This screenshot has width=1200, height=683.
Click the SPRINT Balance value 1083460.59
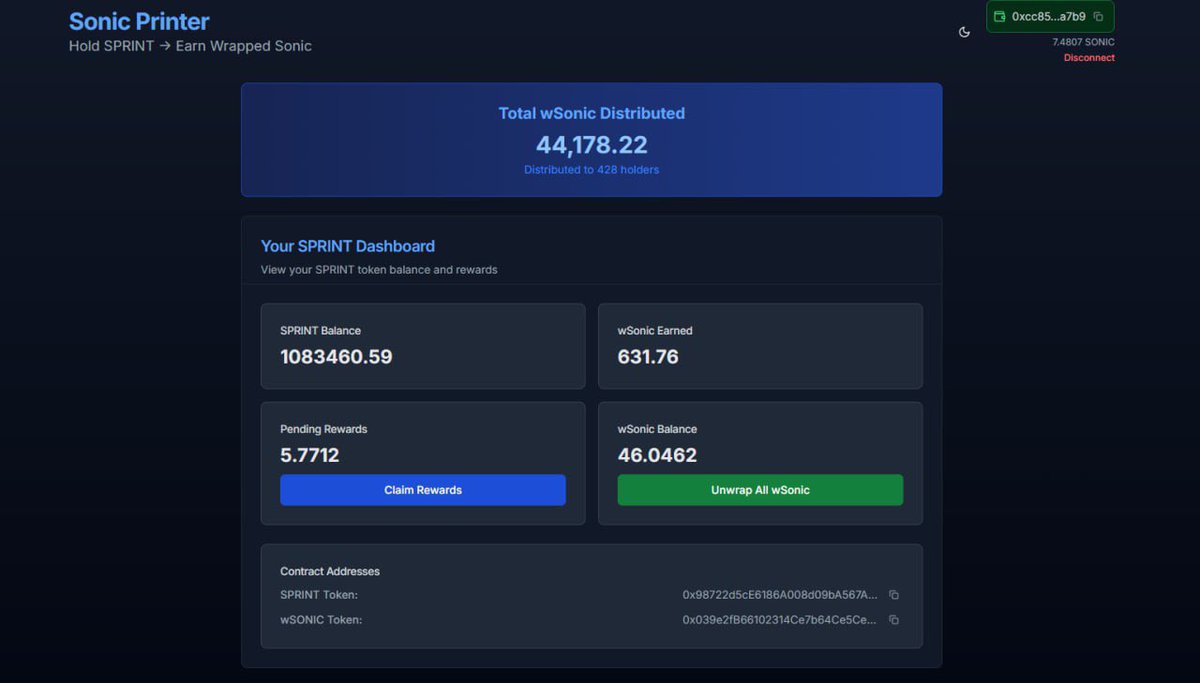pyautogui.click(x=336, y=357)
